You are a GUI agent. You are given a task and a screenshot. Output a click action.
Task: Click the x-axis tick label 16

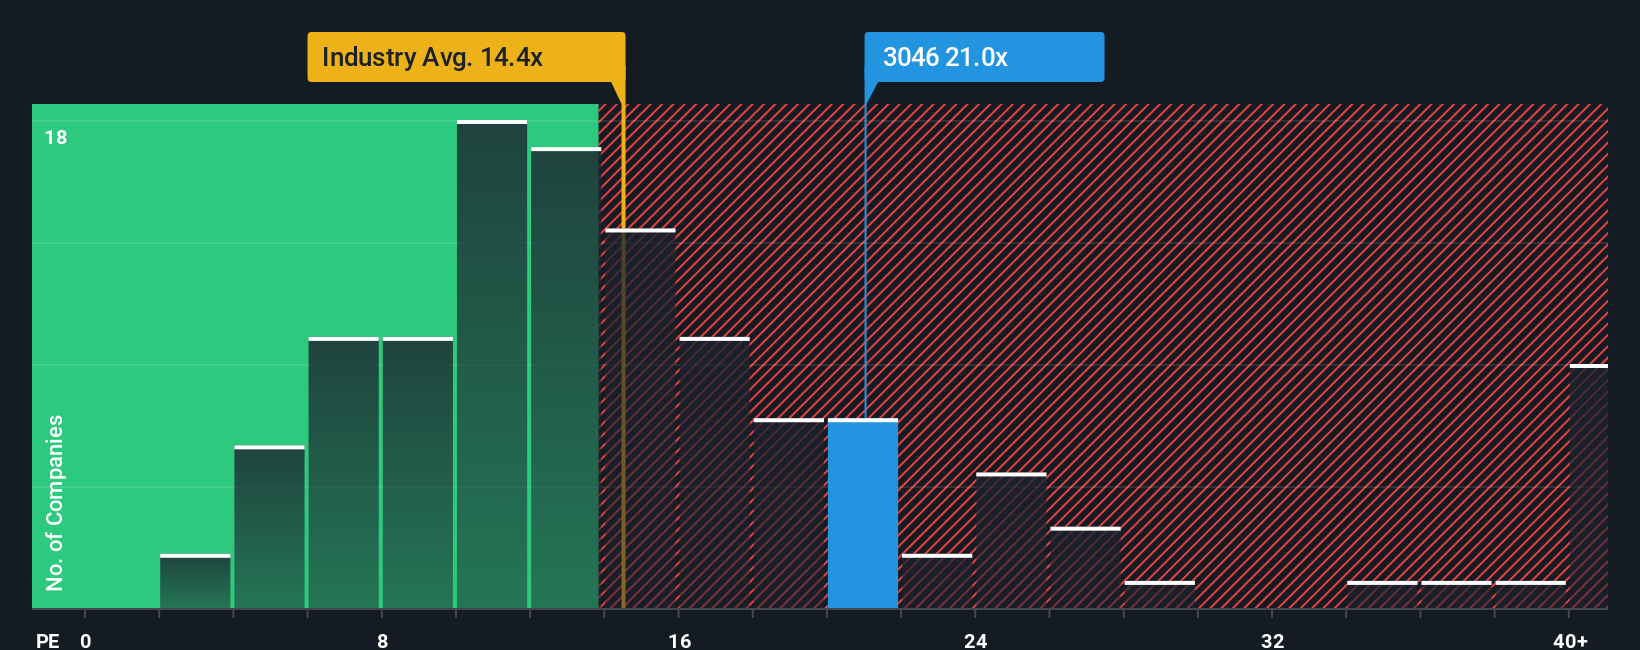point(679,640)
